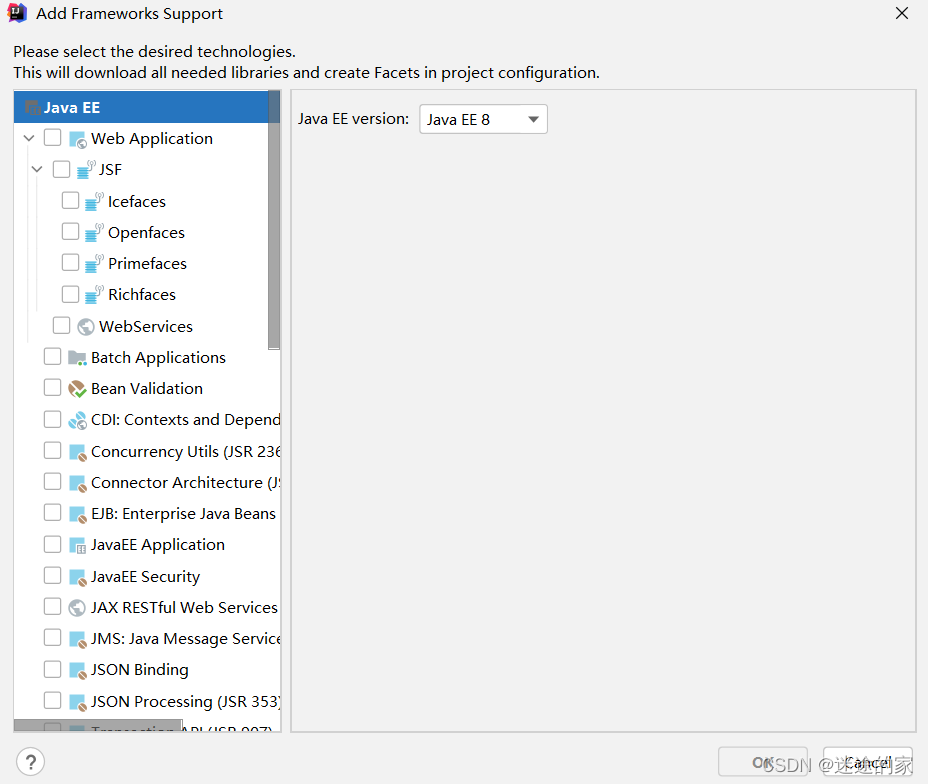Click the Richfaces library icon
Image resolution: width=928 pixels, height=784 pixels.
pos(95,294)
